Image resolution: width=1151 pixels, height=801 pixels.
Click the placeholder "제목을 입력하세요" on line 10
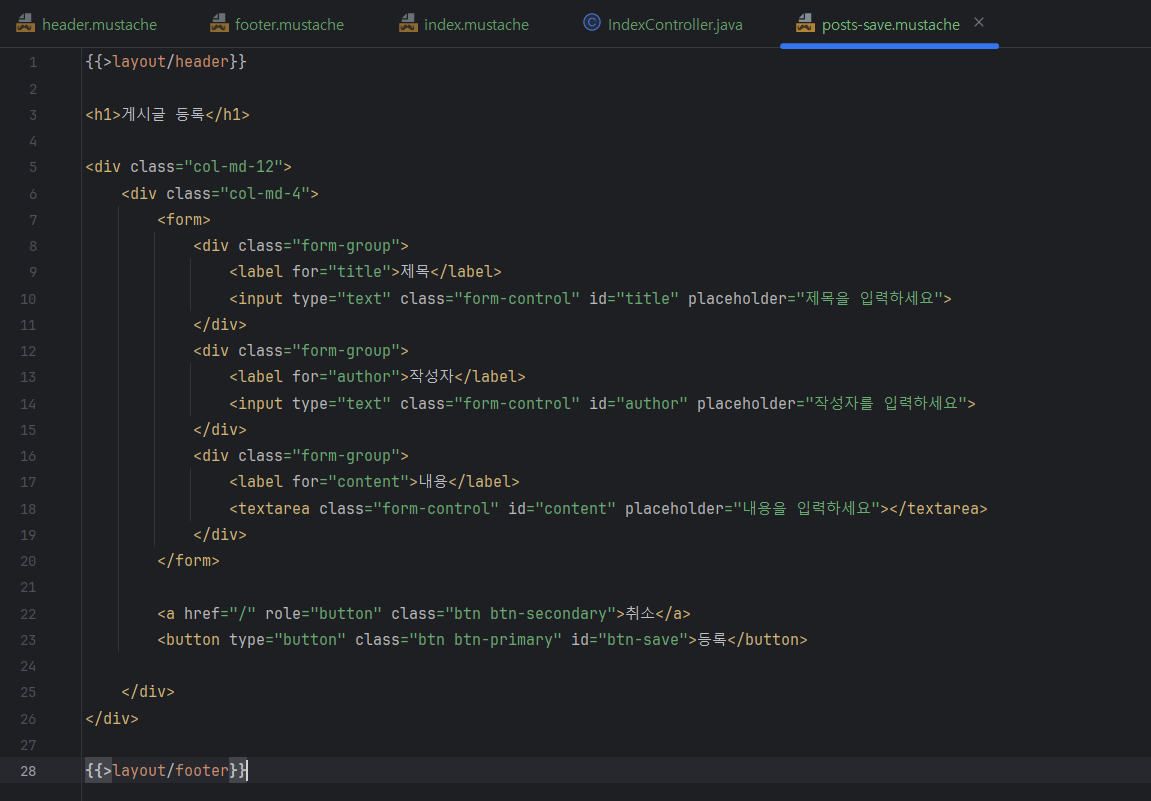(869, 298)
